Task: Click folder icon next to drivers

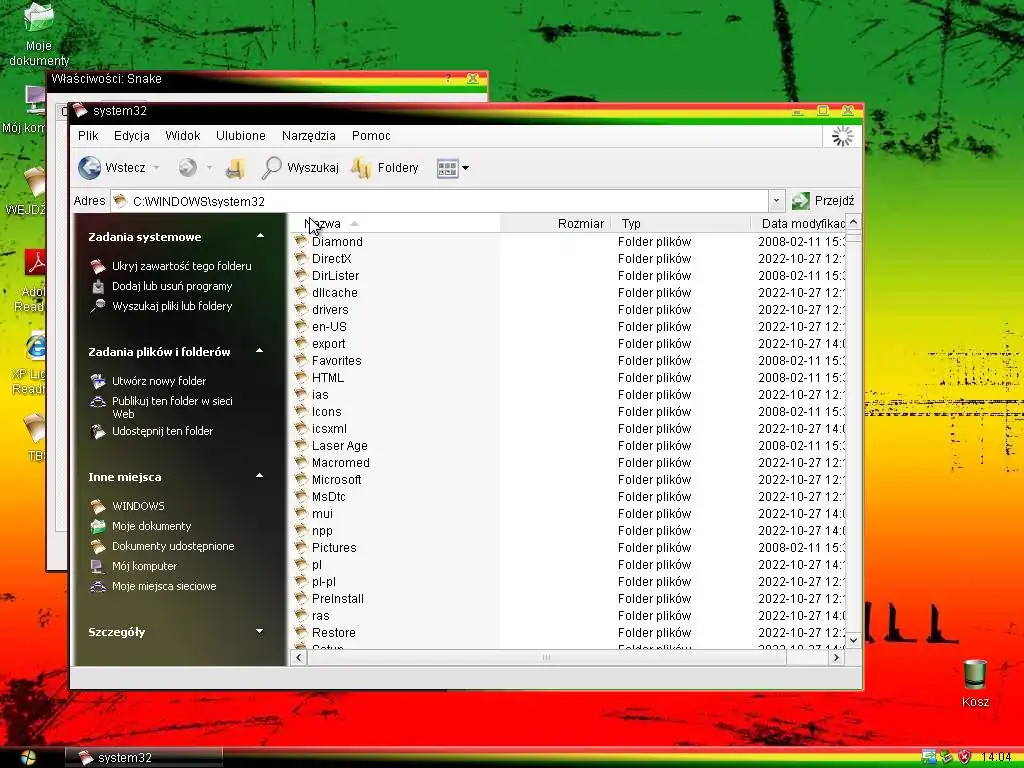Action: (x=300, y=309)
